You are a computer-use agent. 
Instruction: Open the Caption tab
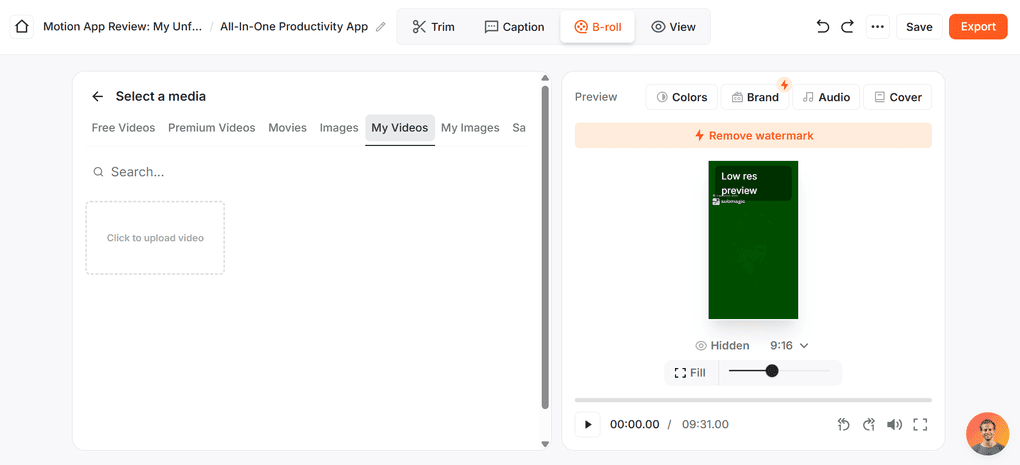point(515,27)
